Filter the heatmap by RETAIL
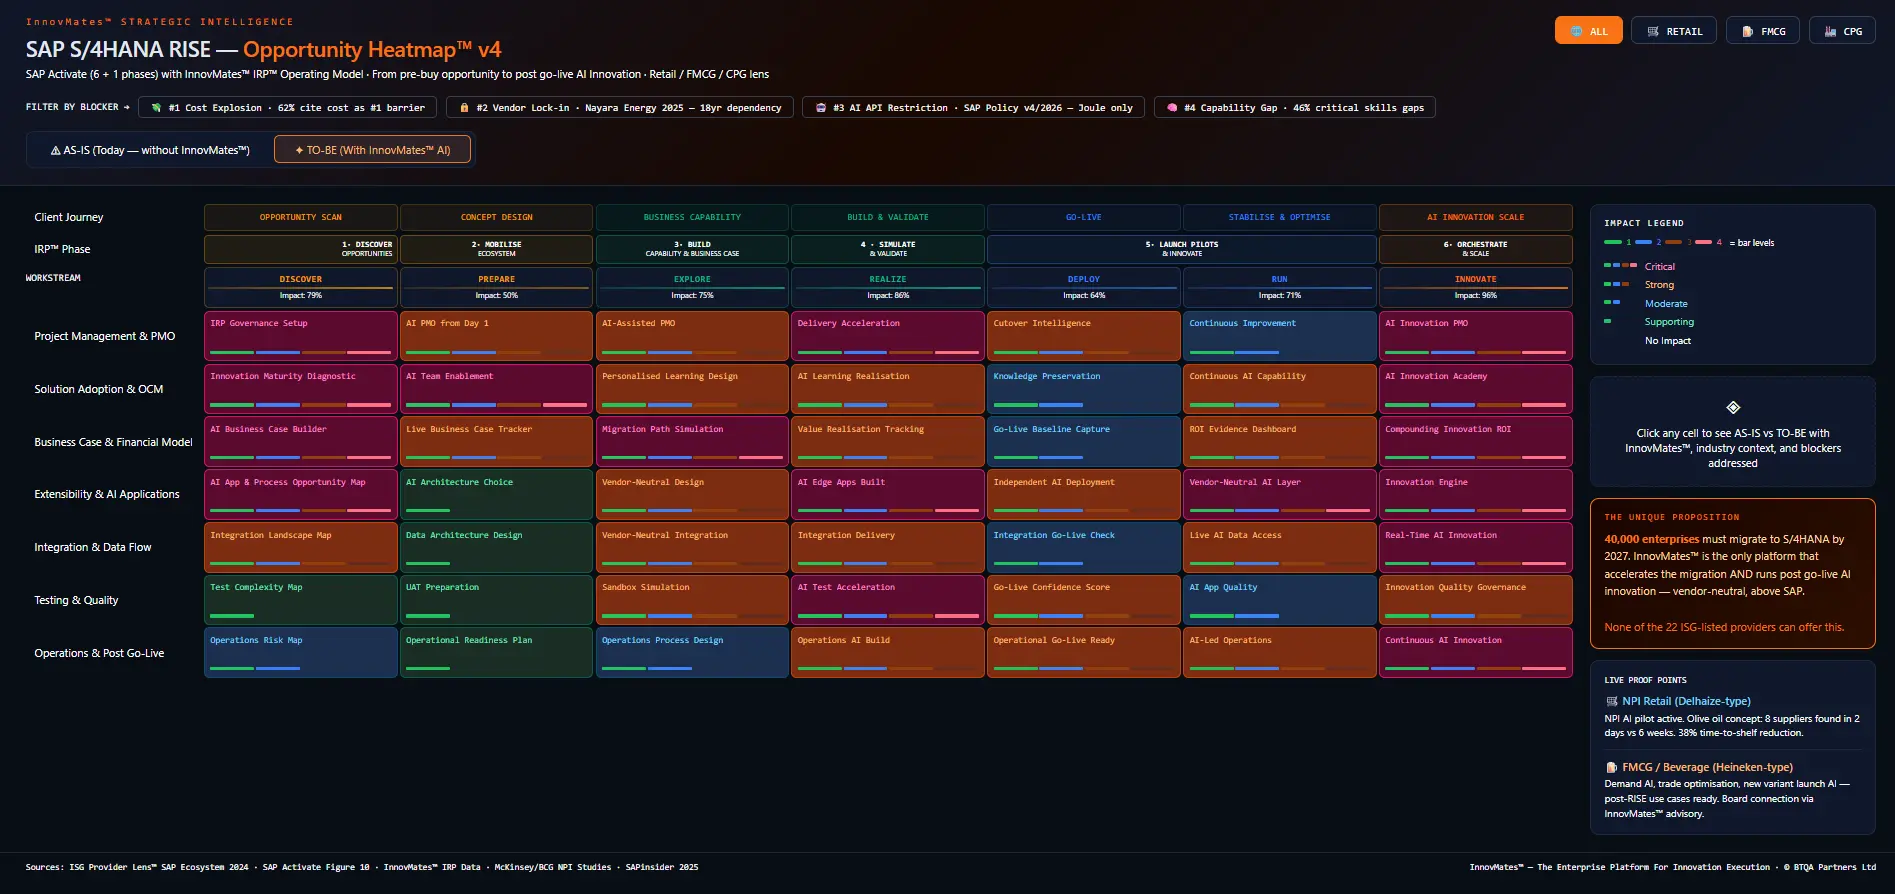1895x894 pixels. click(1674, 31)
